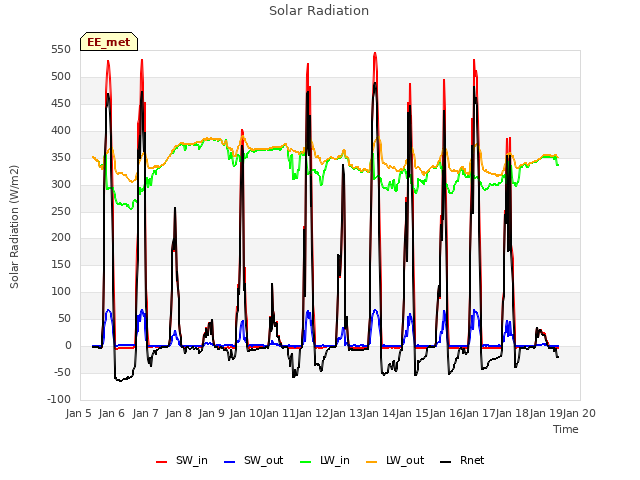
Task: Click the 350 y-axis tick label
Action: point(61,158)
